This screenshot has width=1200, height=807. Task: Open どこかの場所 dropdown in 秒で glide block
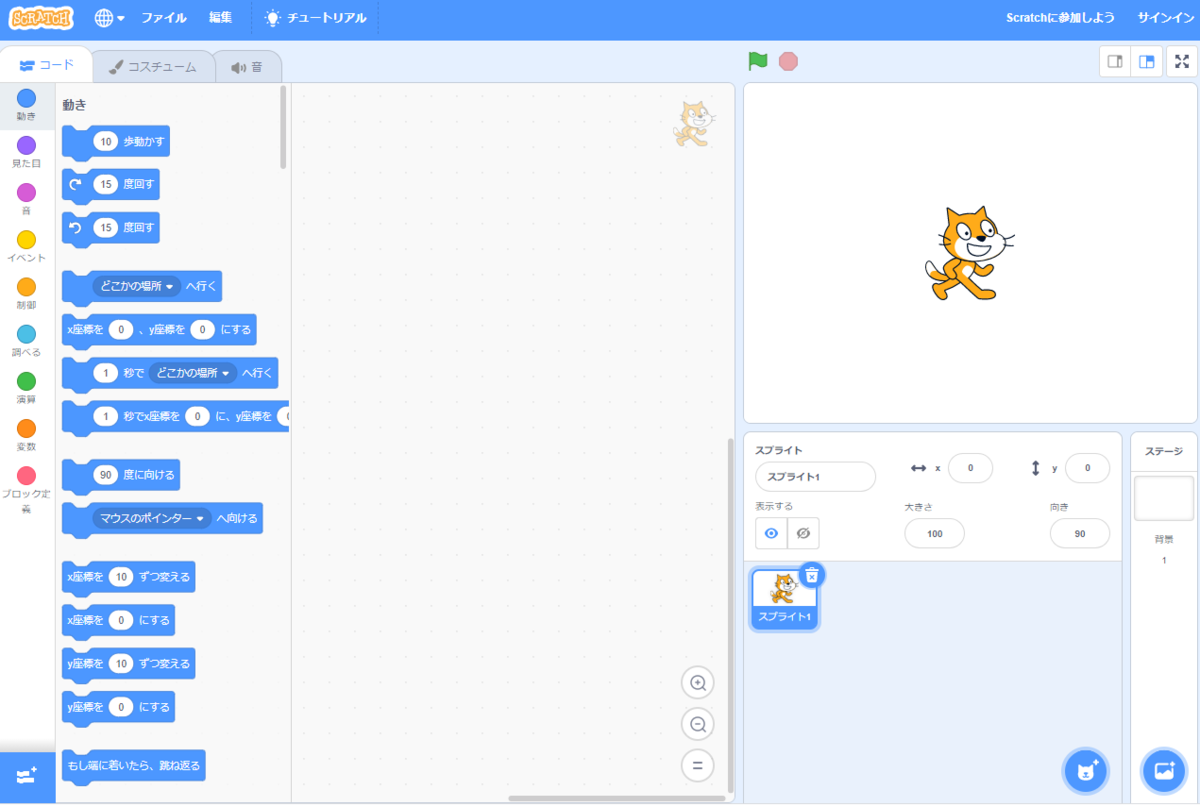tap(193, 373)
